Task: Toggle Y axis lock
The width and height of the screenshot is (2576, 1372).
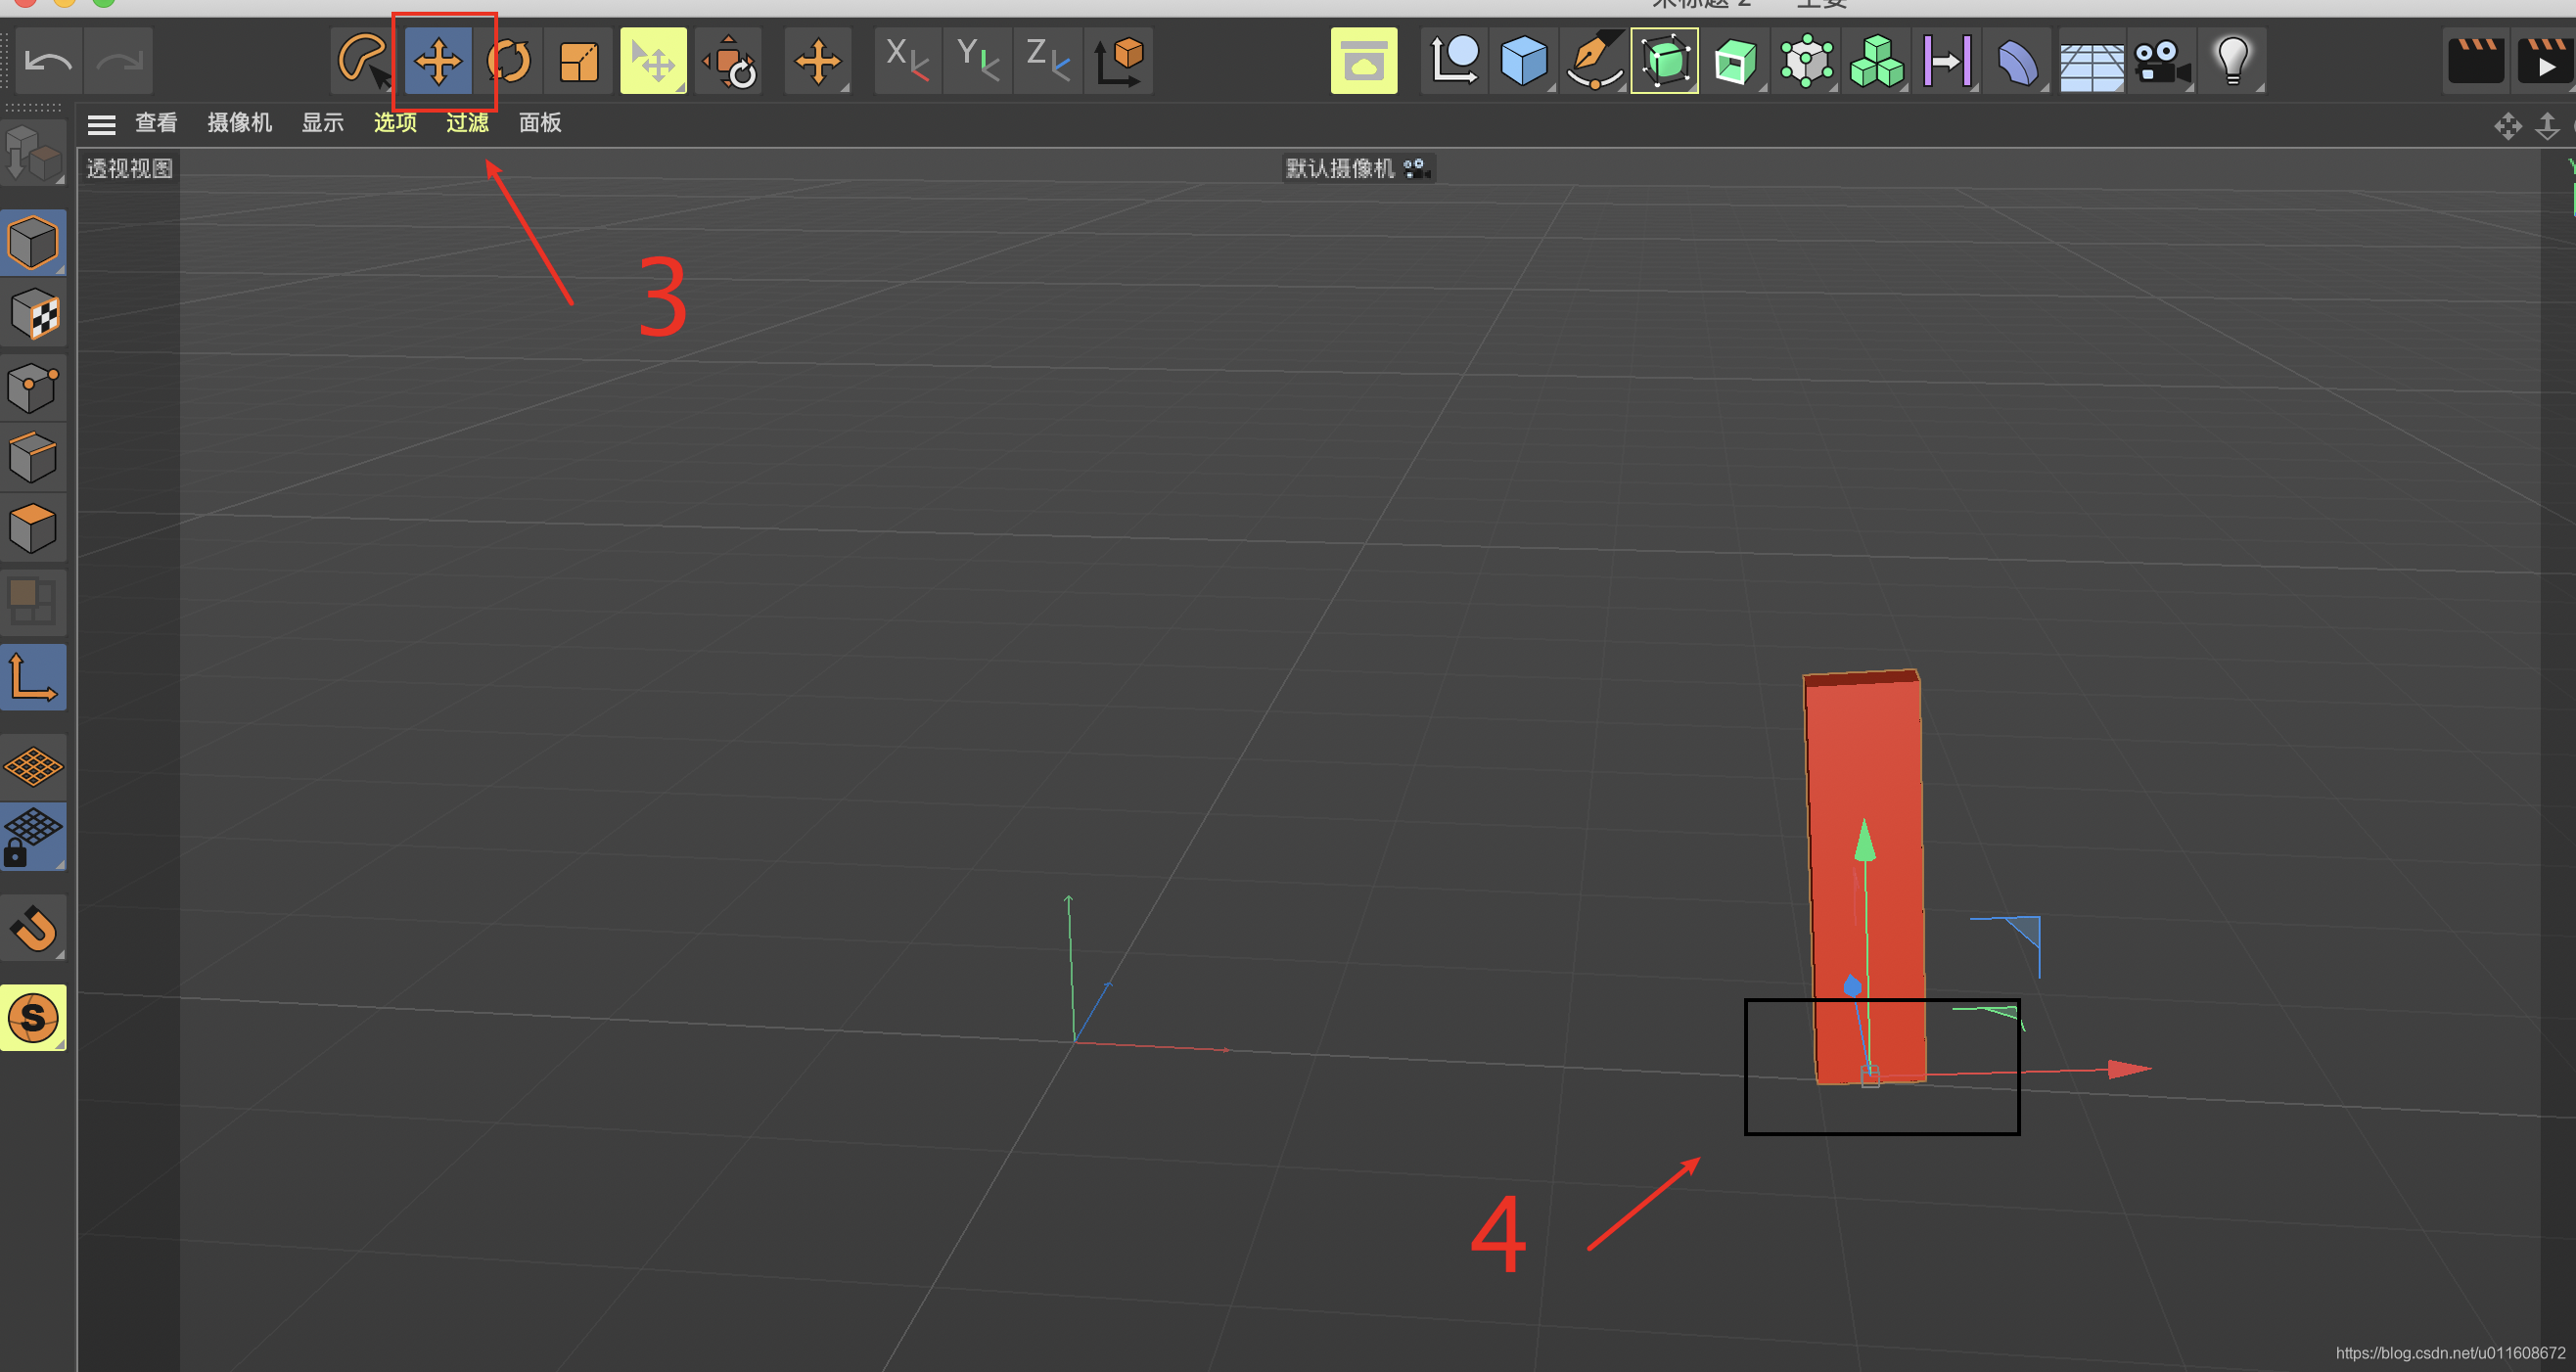Action: [x=977, y=61]
